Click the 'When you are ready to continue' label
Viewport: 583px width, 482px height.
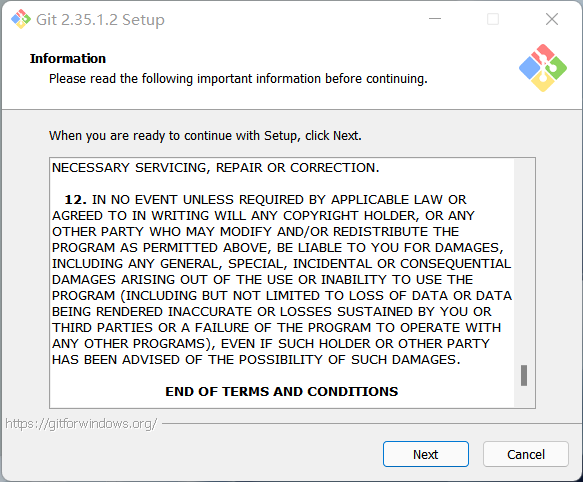tap(205, 136)
